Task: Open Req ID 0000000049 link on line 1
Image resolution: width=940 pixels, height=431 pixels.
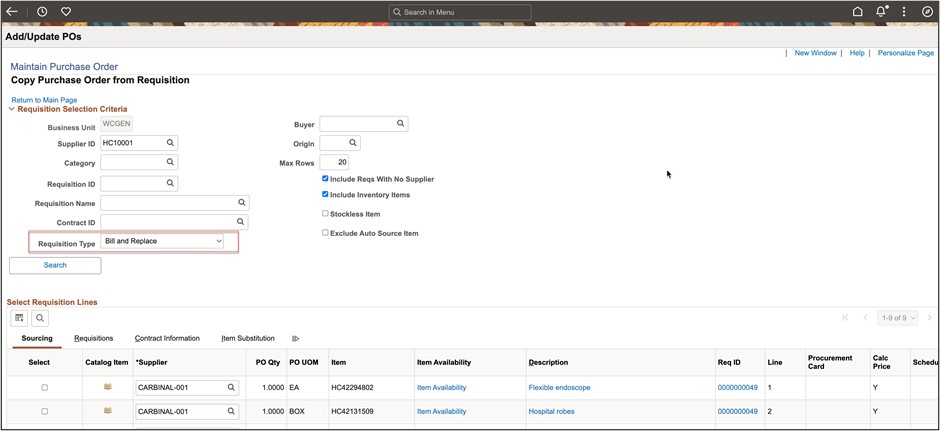Action: (737, 388)
